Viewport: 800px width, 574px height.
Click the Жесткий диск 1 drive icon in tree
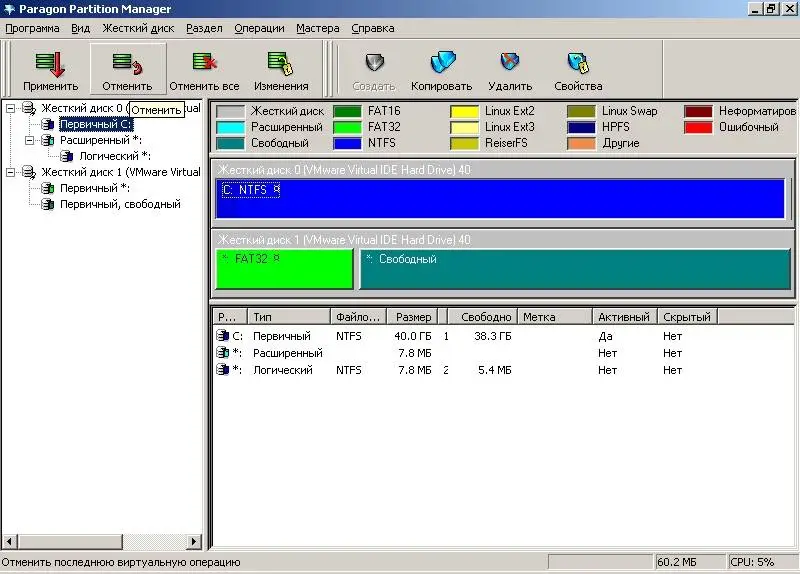point(29,172)
